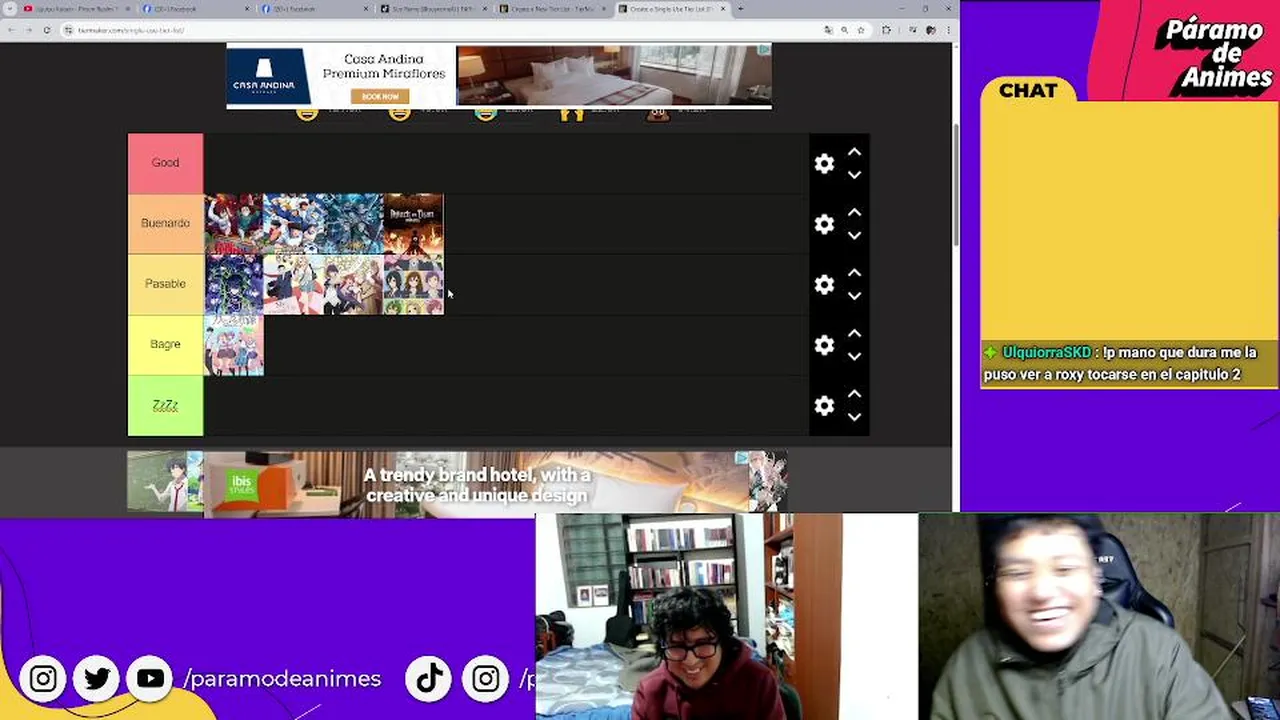Move Good row up with arrow
1280x720 pixels.
point(854,152)
